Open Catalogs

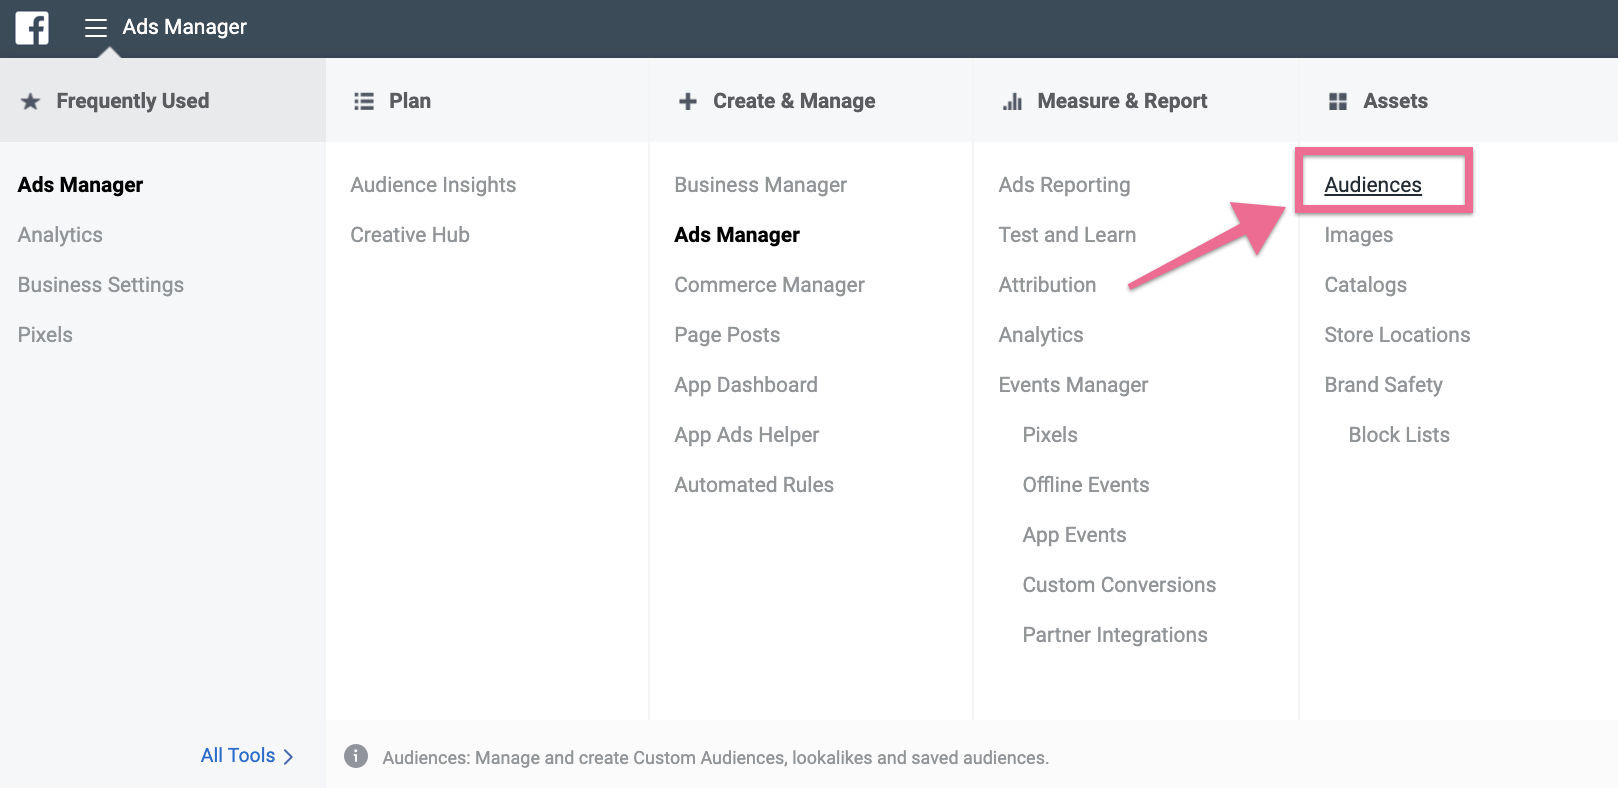coord(1366,285)
